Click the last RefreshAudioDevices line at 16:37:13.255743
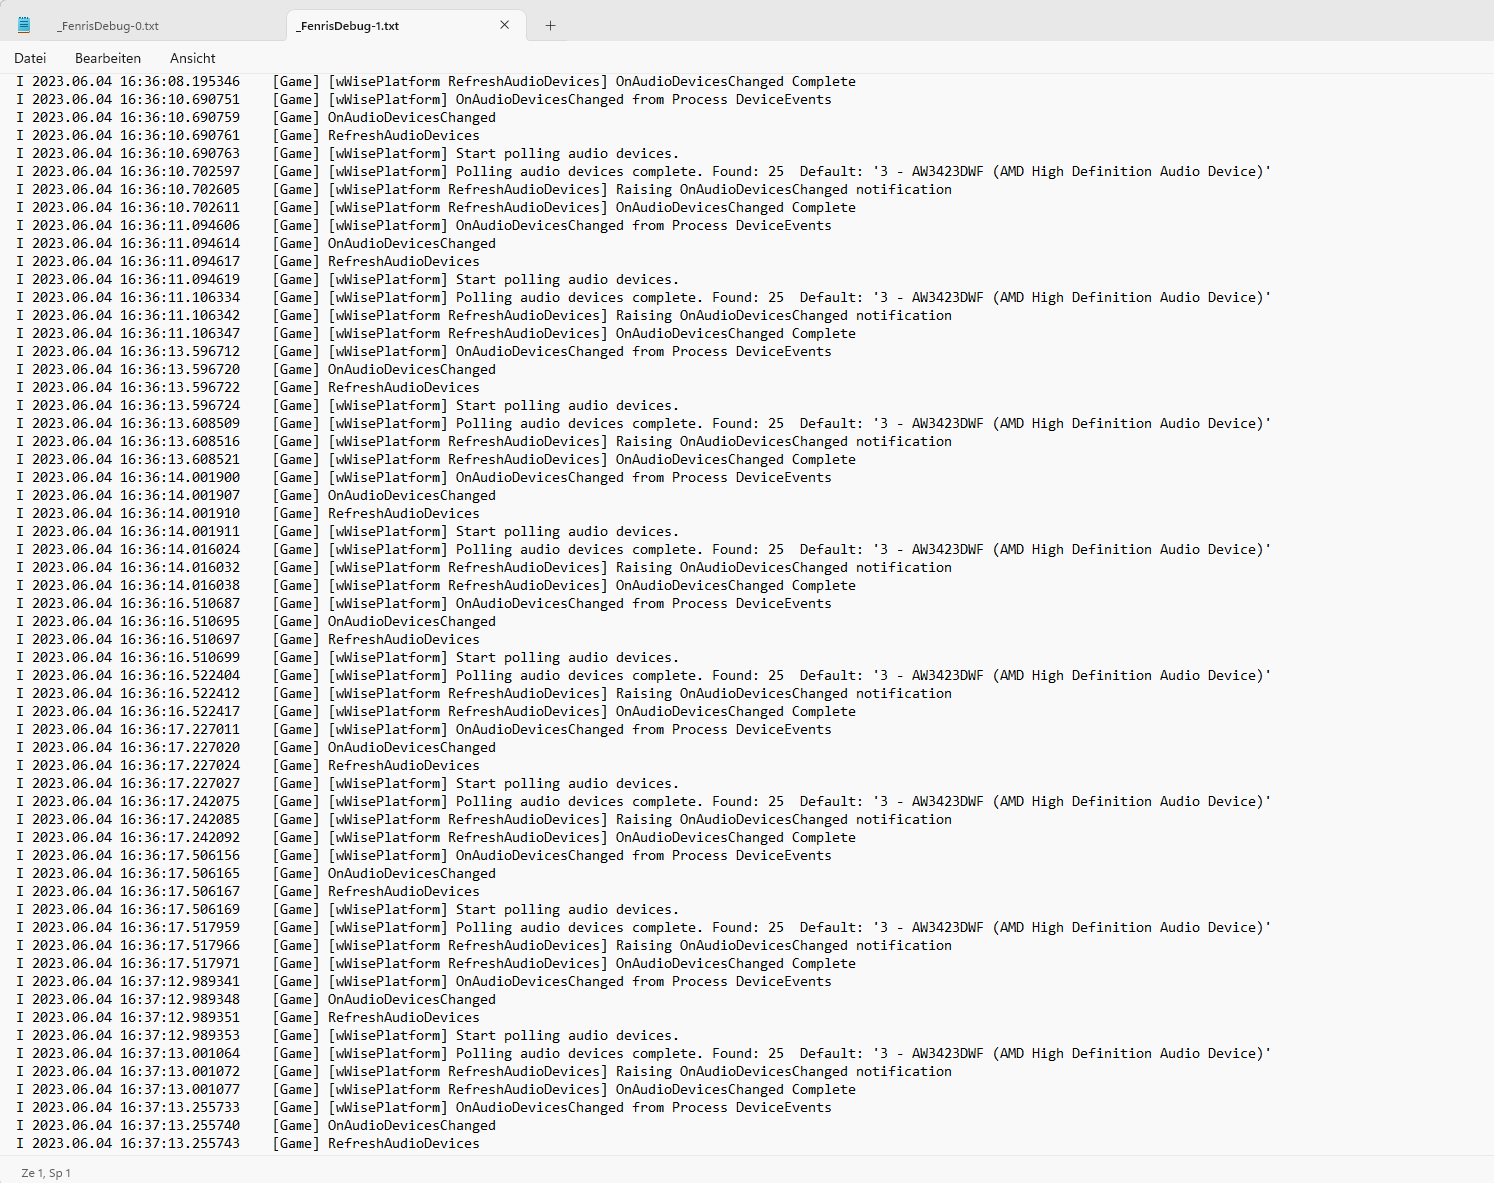 [248, 1144]
